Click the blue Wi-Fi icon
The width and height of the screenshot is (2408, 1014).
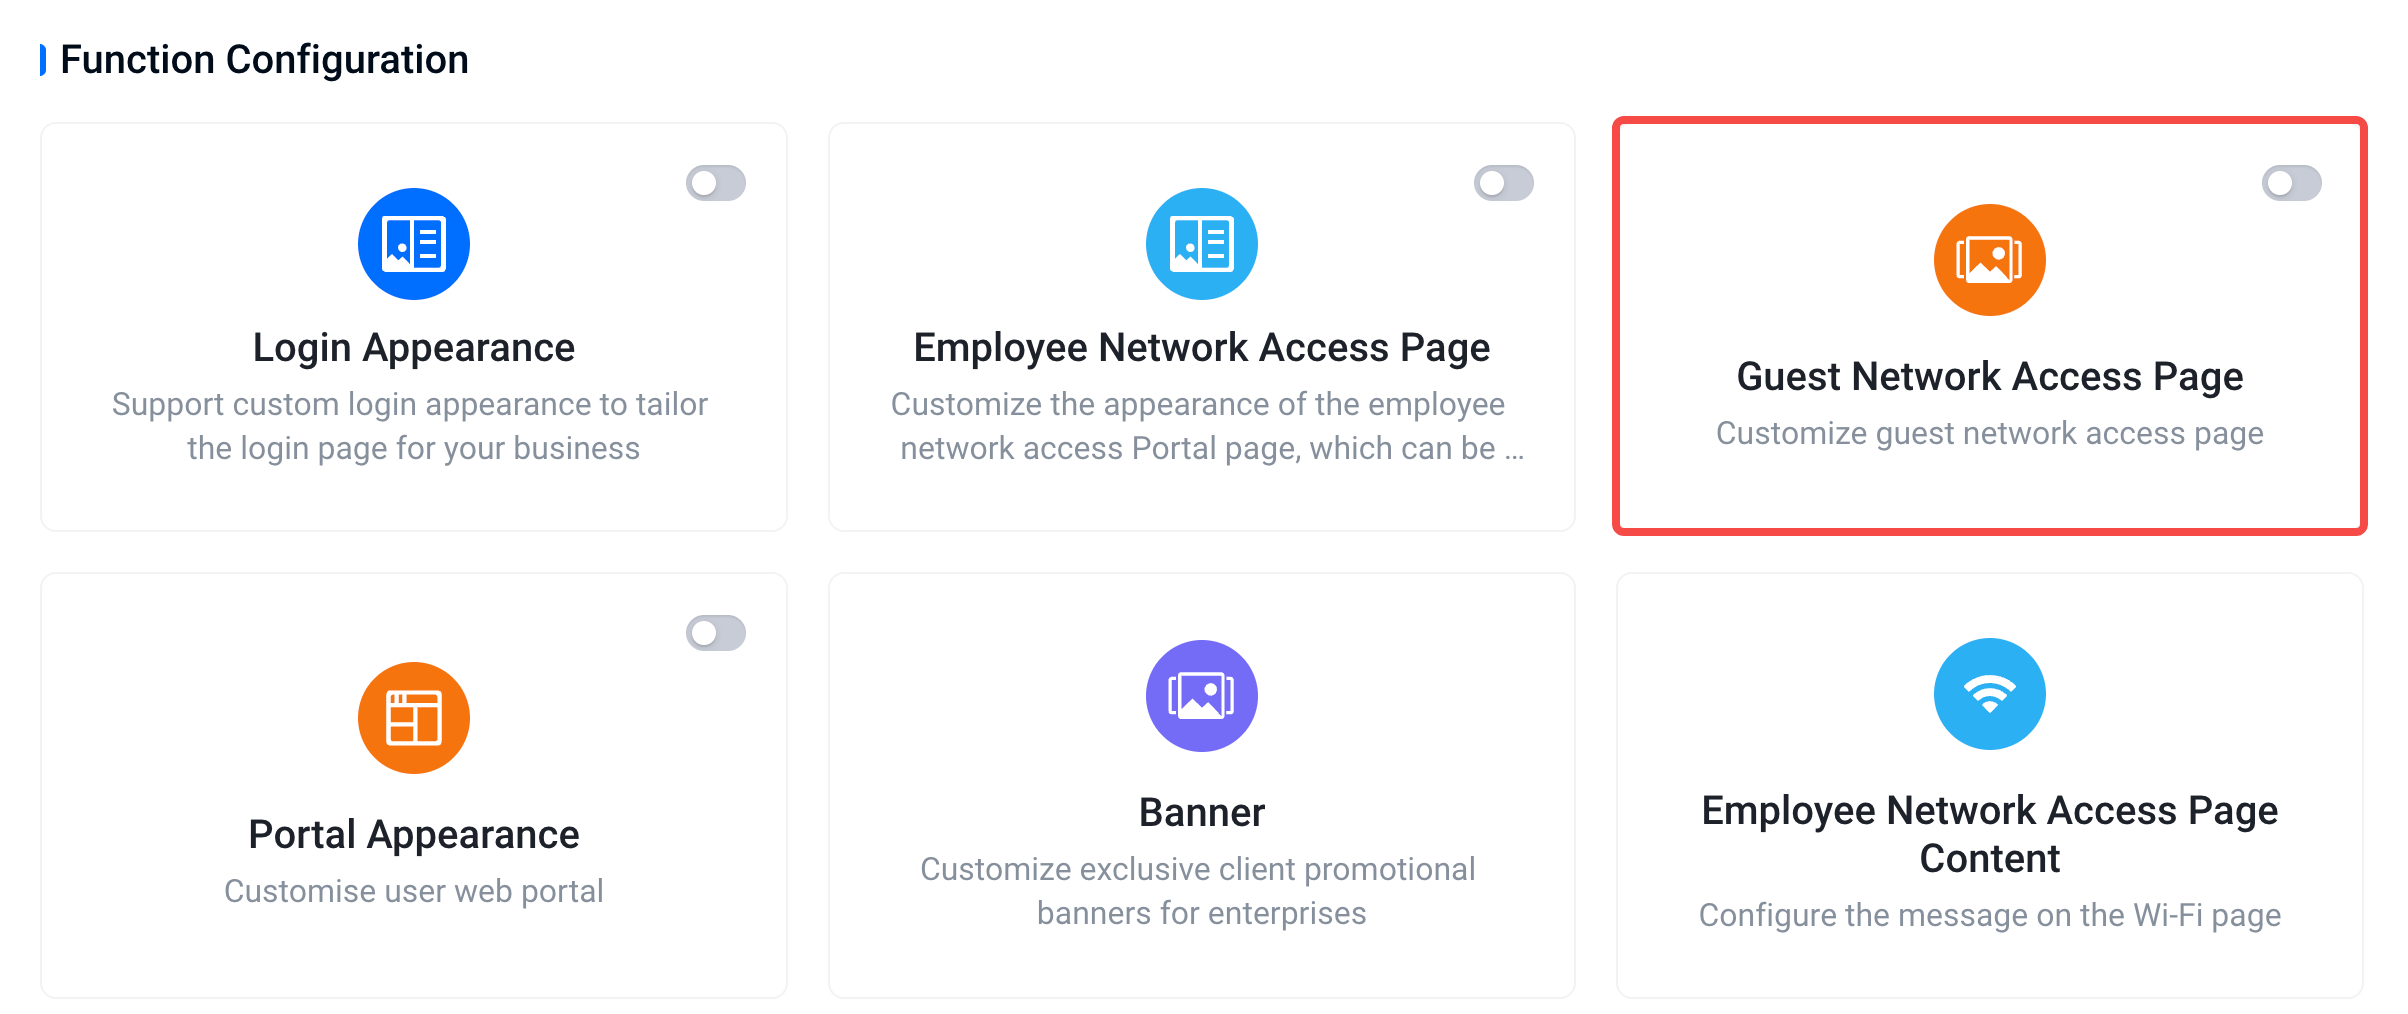point(1990,694)
